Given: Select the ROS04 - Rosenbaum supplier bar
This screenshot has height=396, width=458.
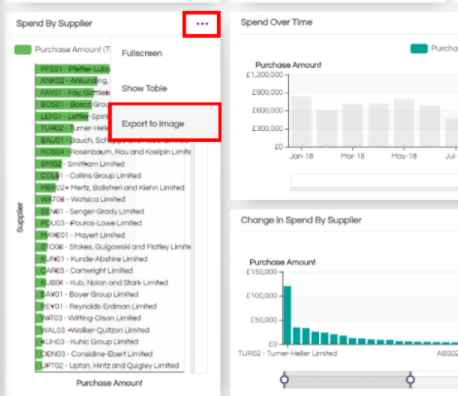Looking at the screenshot, I should [53, 152].
